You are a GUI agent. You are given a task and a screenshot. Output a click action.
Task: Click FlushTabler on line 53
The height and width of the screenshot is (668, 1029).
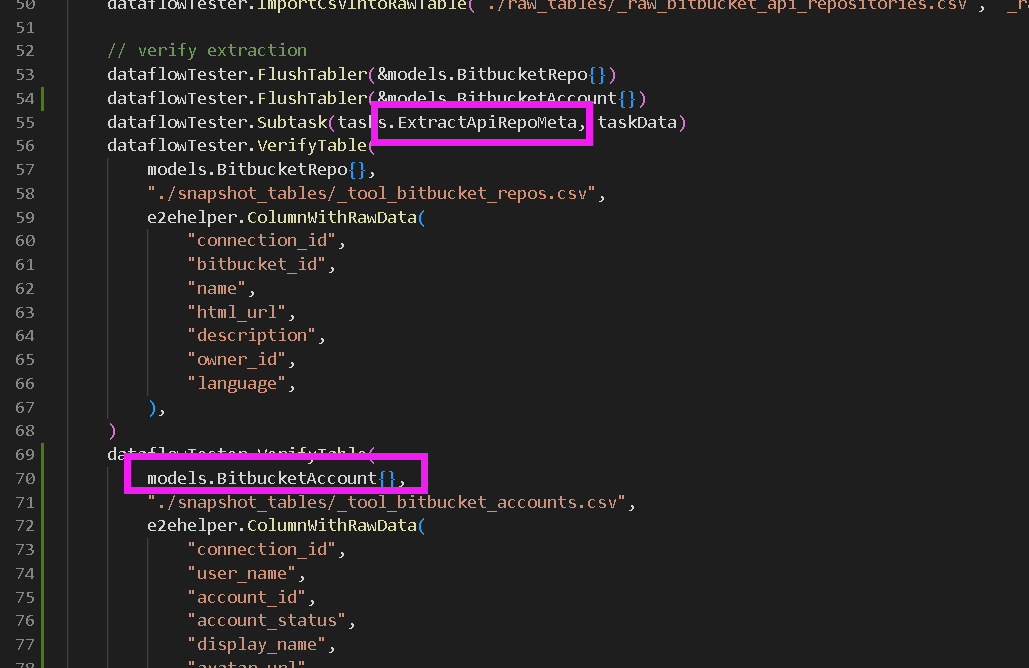[312, 75]
